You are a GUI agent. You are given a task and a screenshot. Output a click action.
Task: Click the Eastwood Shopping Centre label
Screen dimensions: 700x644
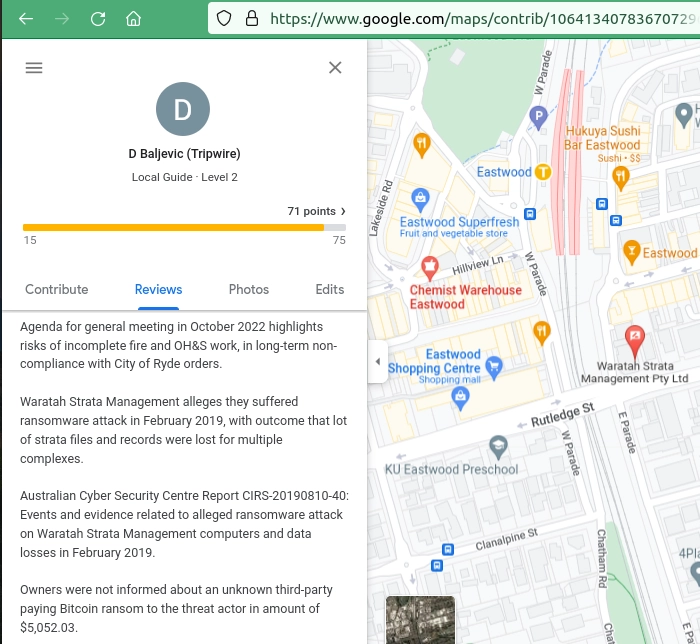[434, 361]
